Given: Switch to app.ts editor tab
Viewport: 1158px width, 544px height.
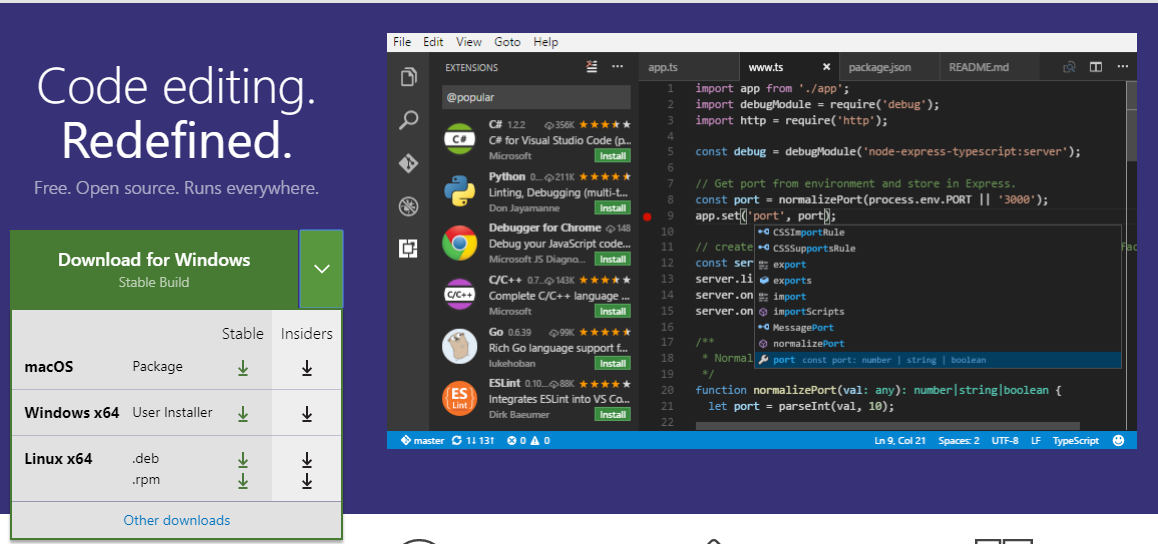Looking at the screenshot, I should pos(688,67).
